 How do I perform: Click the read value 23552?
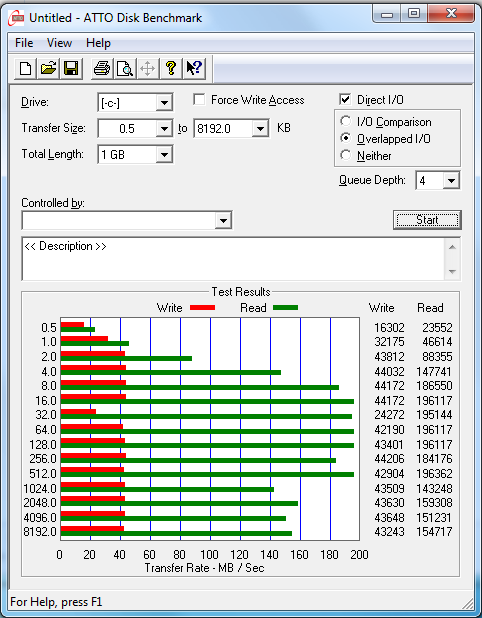point(437,328)
